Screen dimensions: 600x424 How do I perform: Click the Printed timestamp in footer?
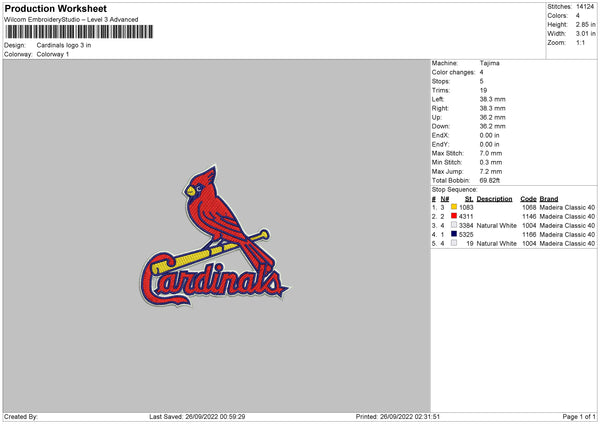click(398, 417)
